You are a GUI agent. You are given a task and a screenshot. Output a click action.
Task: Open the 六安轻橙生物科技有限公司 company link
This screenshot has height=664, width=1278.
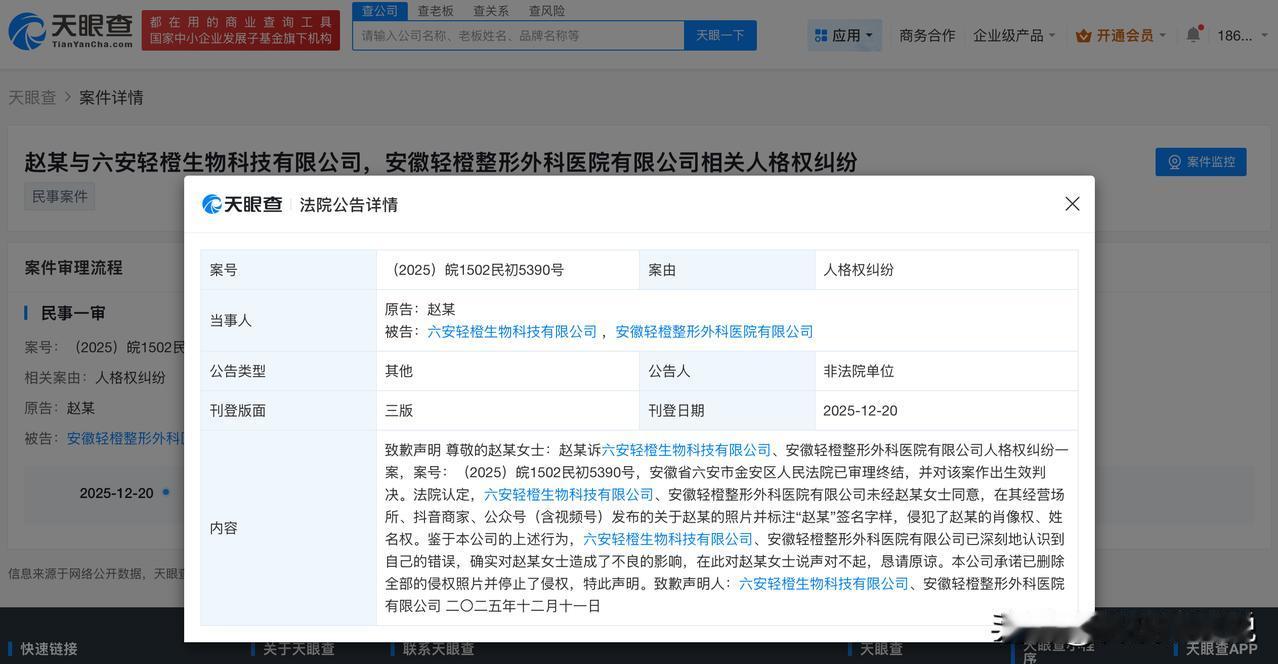[513, 330]
